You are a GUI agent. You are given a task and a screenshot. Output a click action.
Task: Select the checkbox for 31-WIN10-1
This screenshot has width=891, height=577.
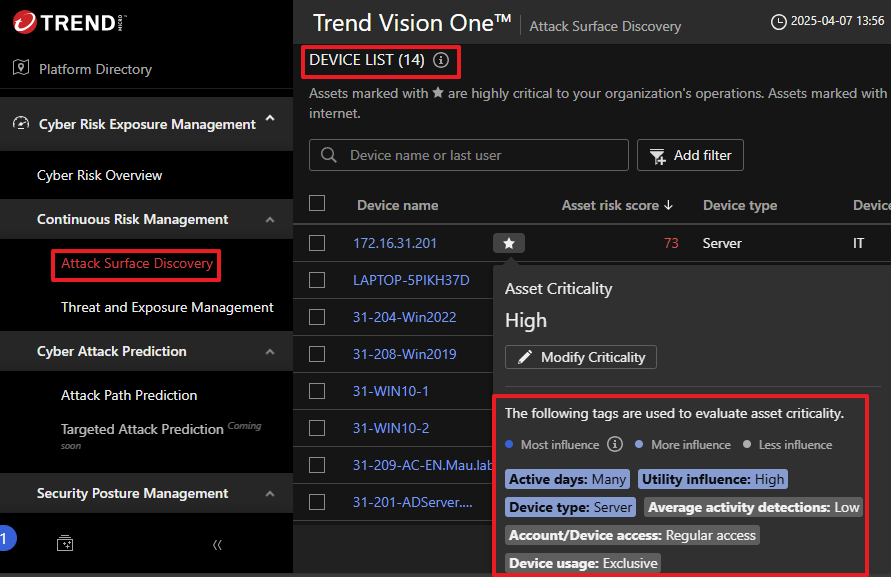(x=317, y=391)
